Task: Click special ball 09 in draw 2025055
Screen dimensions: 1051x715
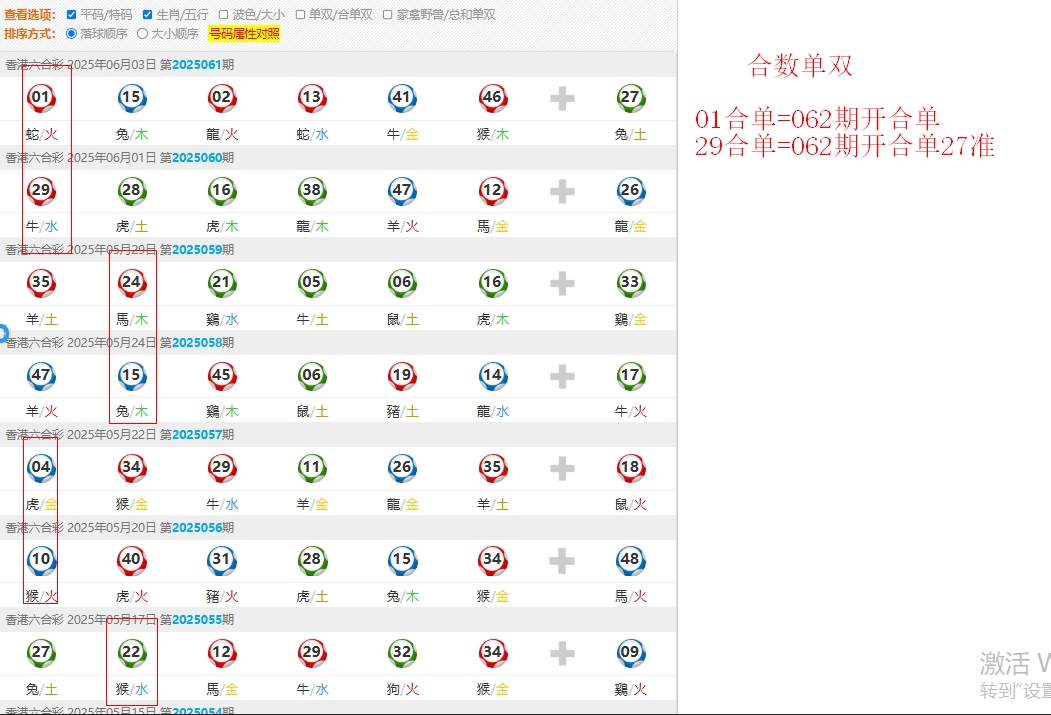Action: [x=631, y=653]
